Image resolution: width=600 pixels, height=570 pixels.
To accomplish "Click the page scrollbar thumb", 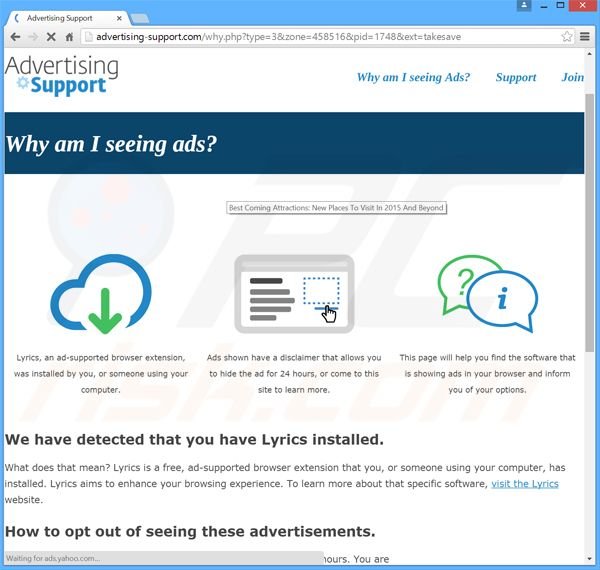I will pos(589,223).
